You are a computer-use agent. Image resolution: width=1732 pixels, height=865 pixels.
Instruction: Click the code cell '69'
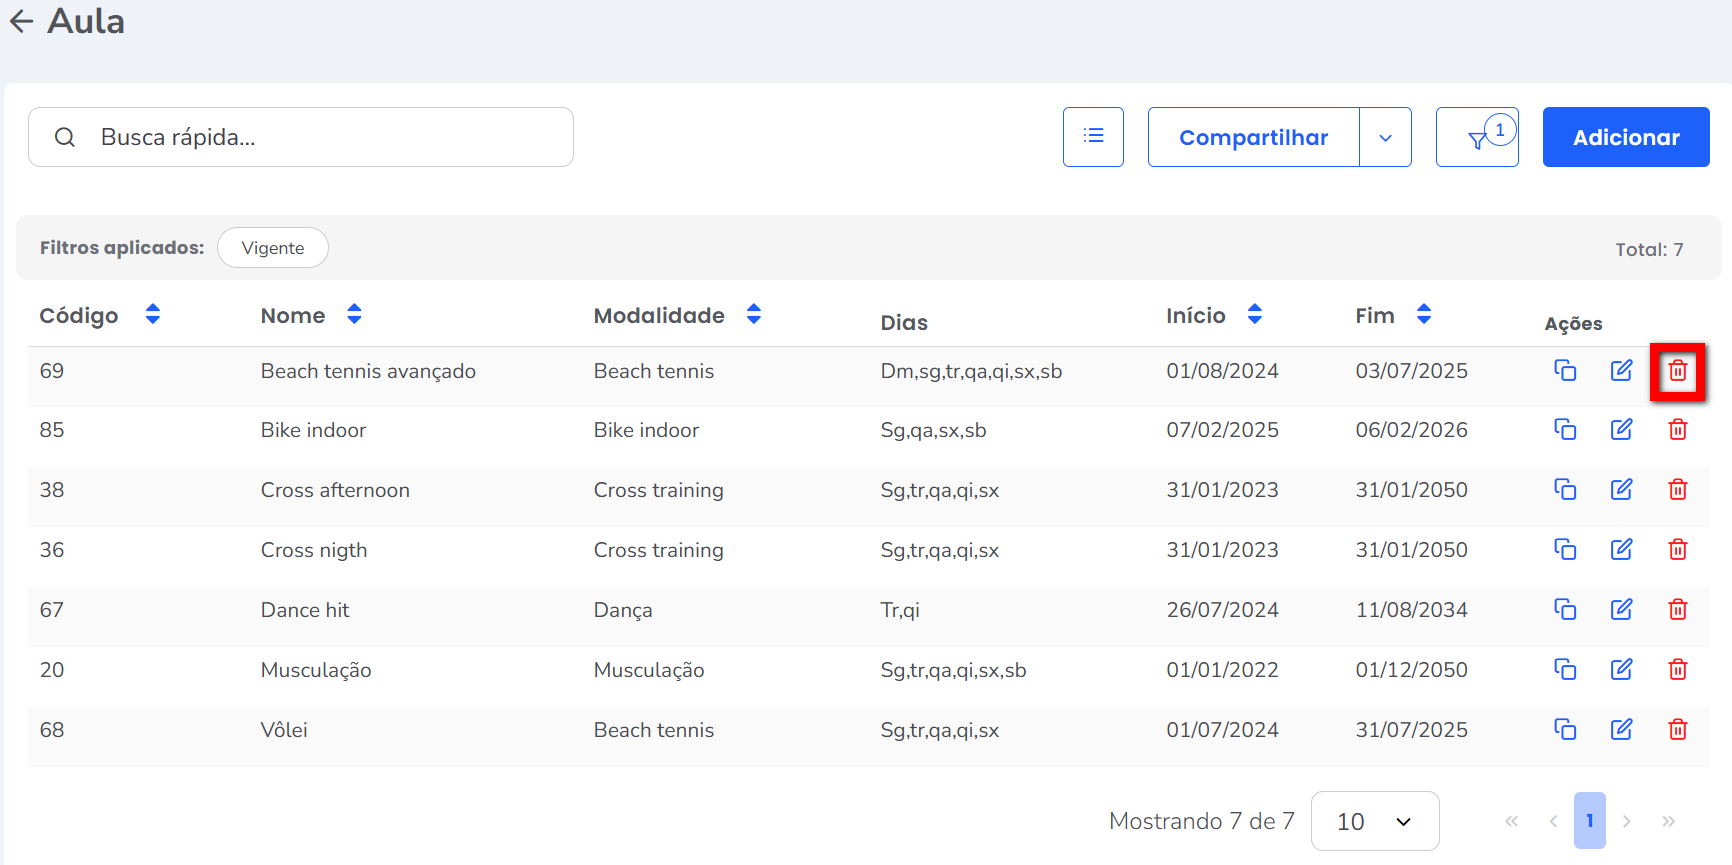coord(52,371)
